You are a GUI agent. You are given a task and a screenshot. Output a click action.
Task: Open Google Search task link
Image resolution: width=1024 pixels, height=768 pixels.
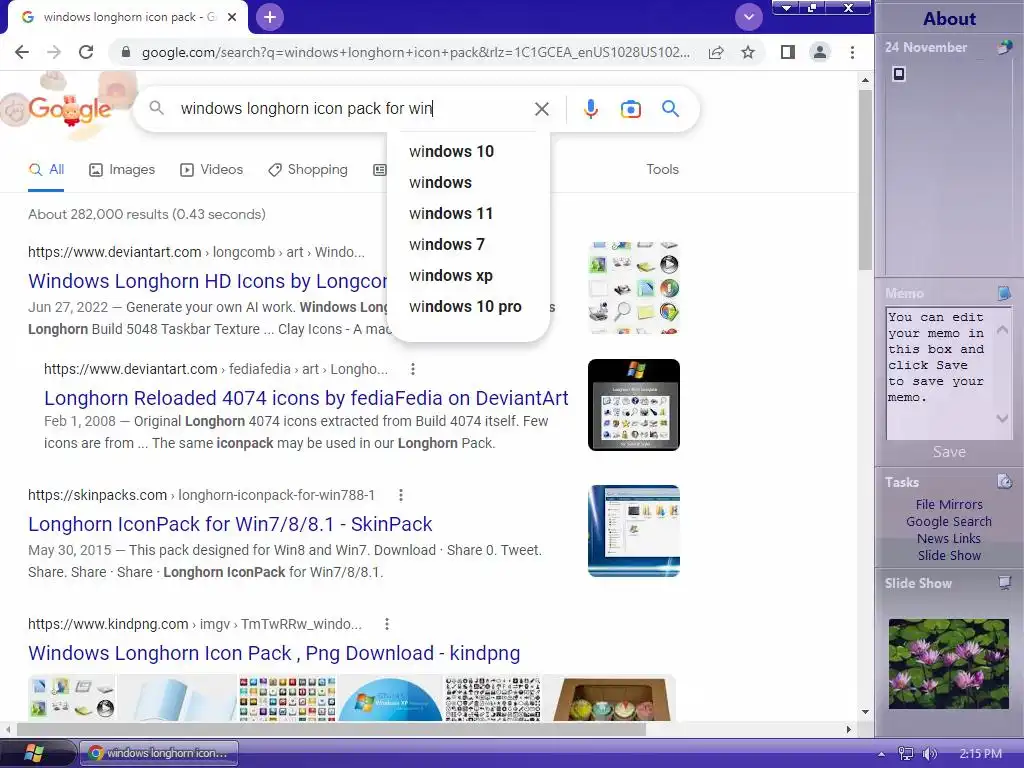point(949,521)
